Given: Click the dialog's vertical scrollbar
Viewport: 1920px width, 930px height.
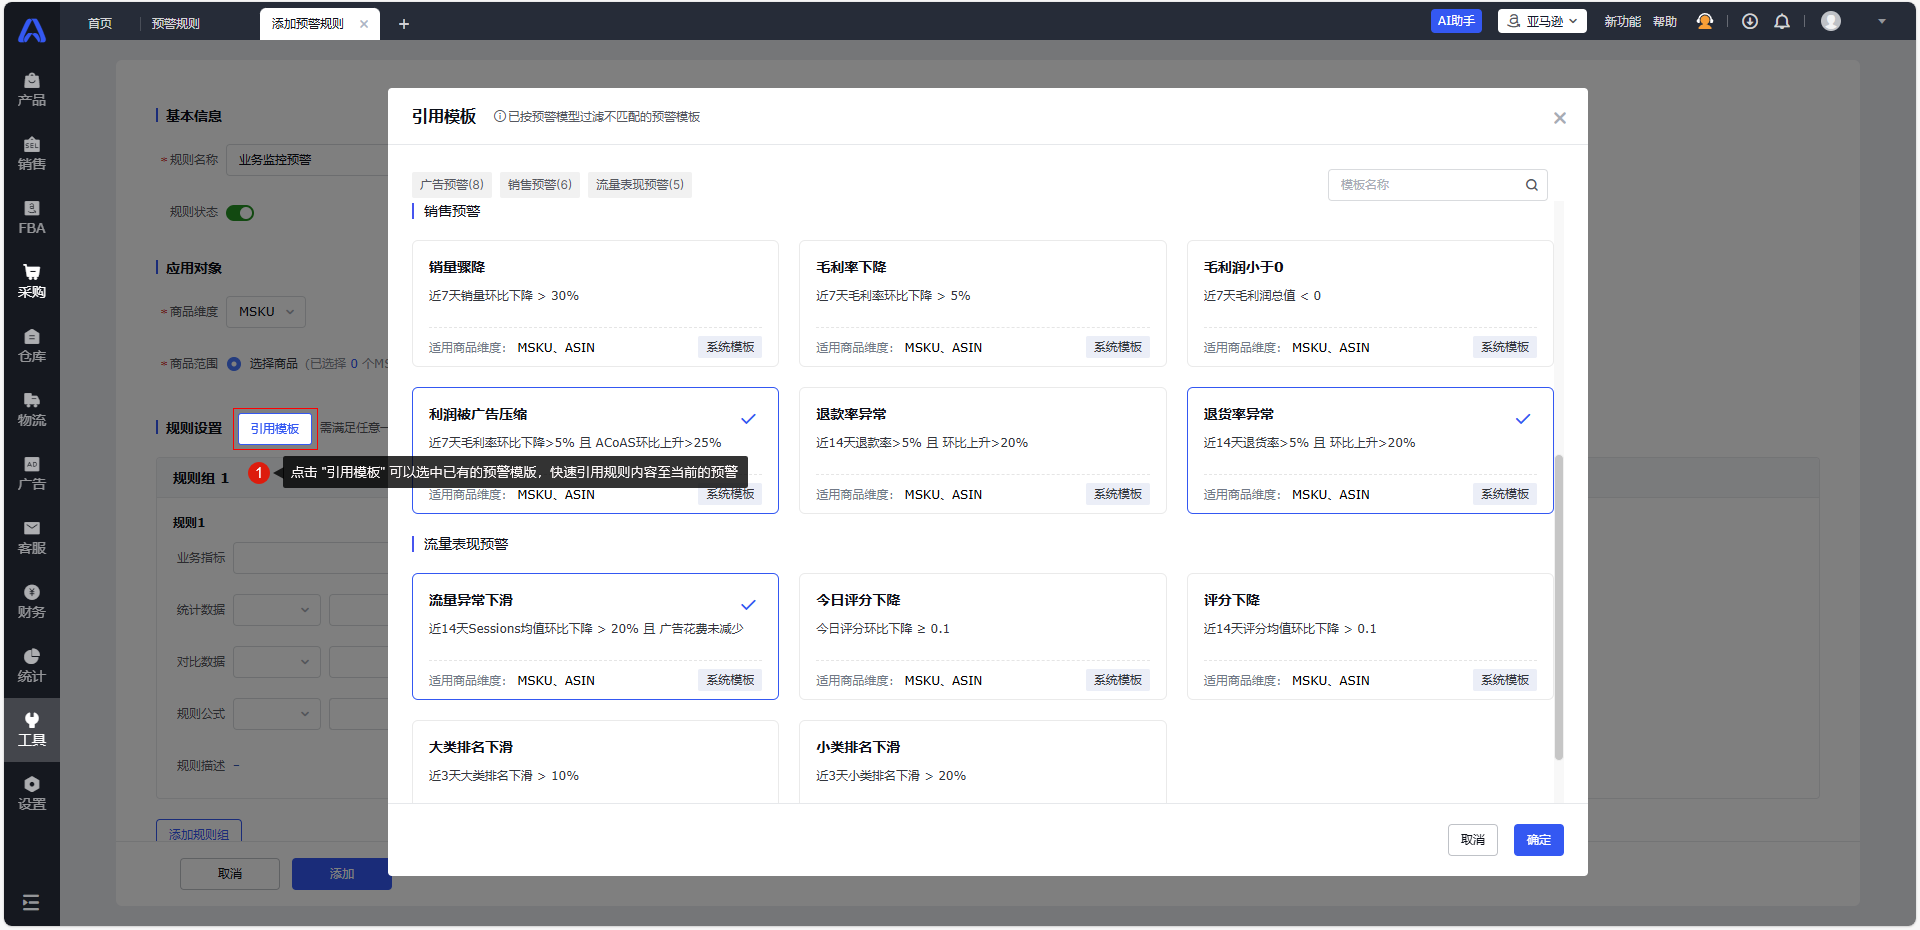Looking at the screenshot, I should click(1558, 607).
